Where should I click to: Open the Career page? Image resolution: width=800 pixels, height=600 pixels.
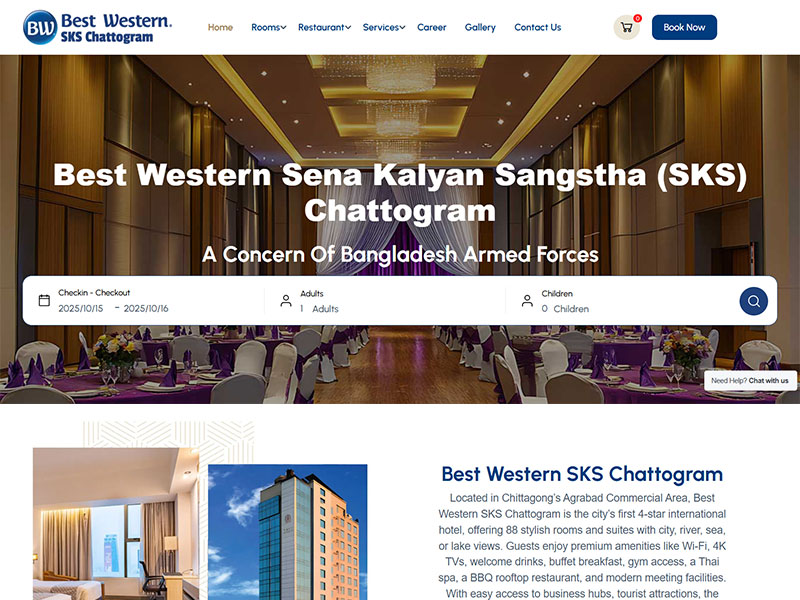[432, 28]
